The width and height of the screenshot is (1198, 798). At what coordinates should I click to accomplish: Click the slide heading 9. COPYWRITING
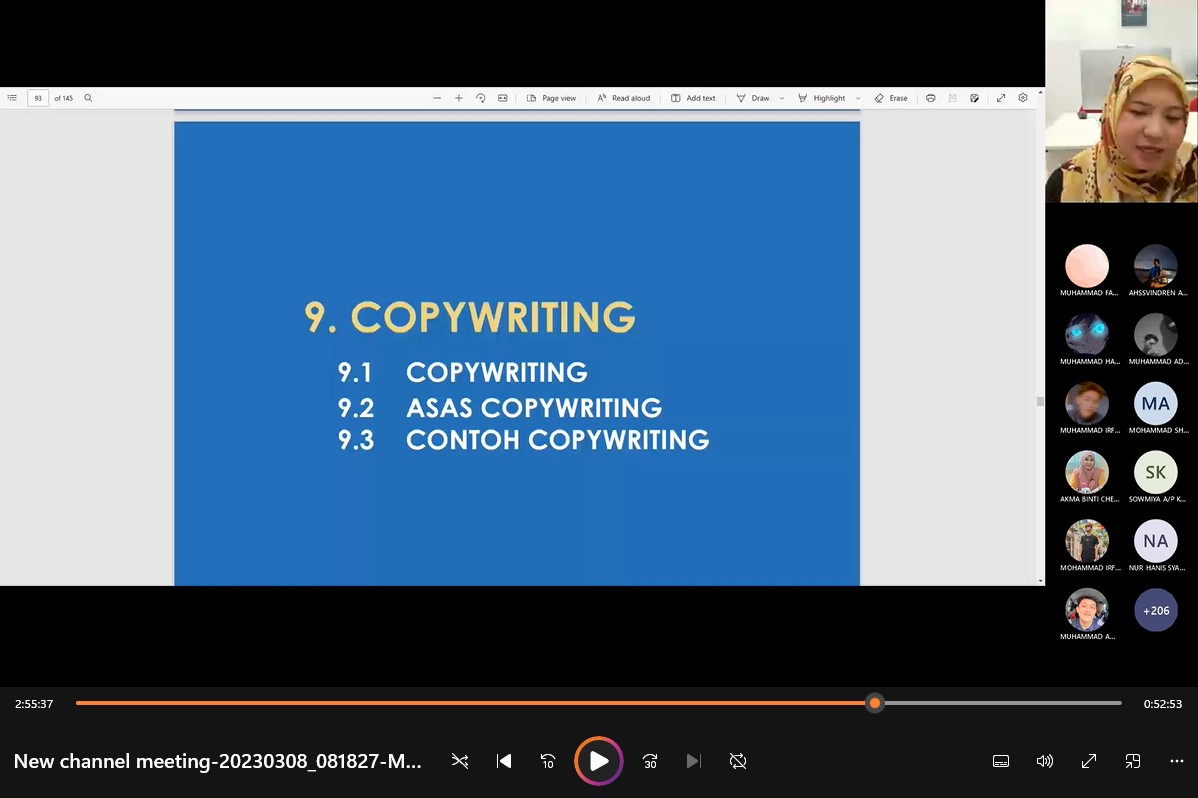470,317
